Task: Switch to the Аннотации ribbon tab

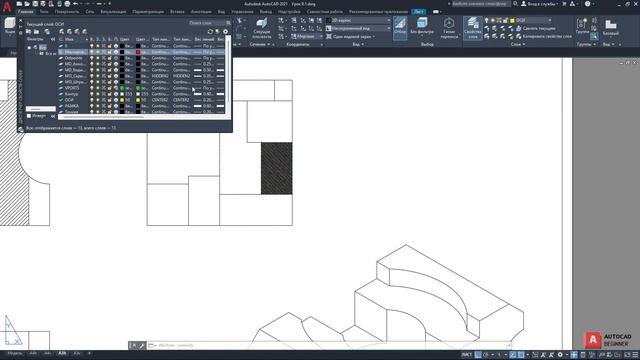Action: [201, 12]
